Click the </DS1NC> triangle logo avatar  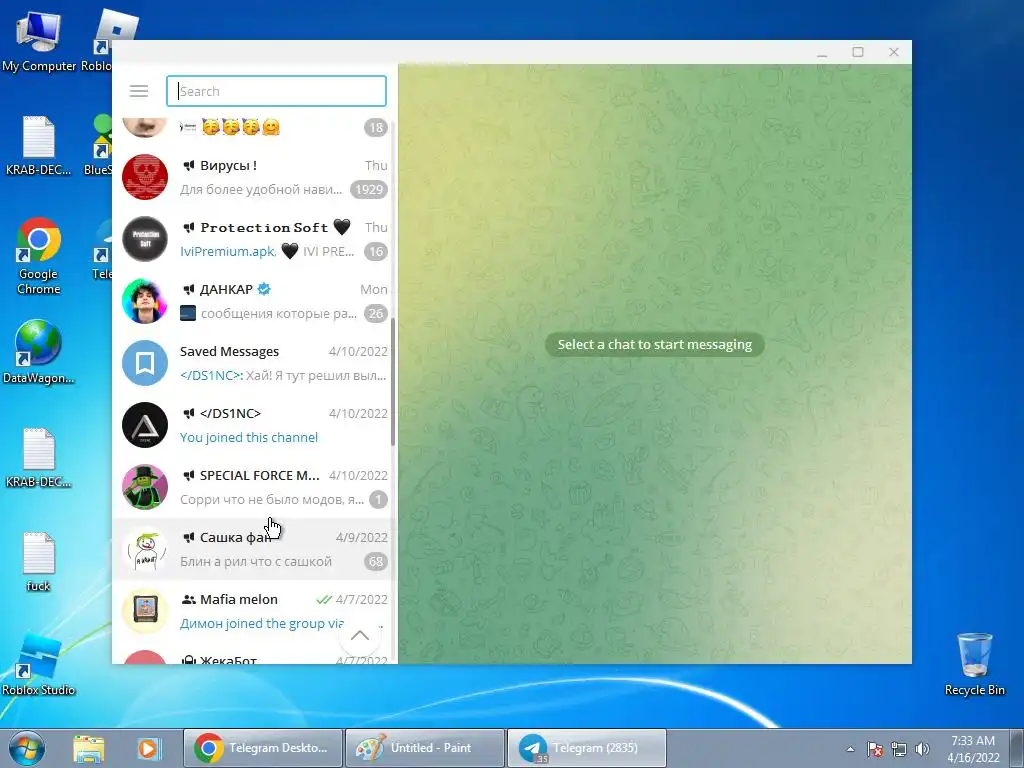(x=145, y=425)
